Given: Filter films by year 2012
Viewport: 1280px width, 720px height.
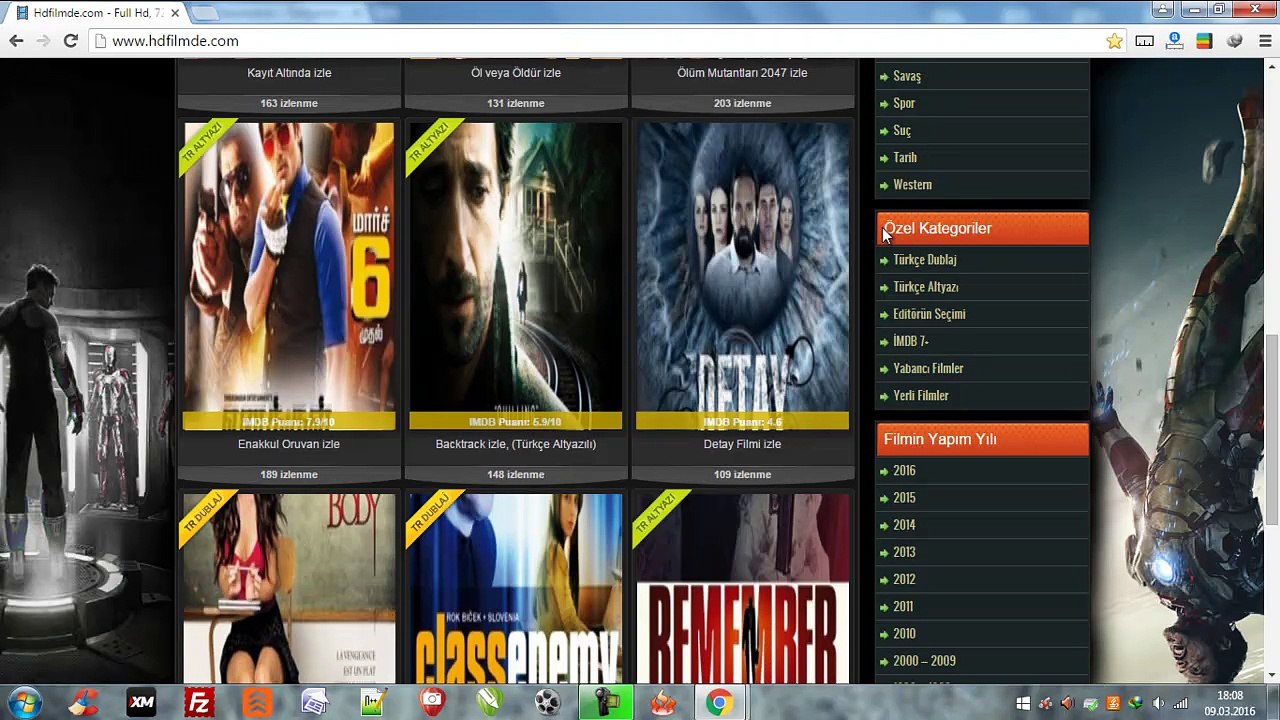Looking at the screenshot, I should click(904, 579).
